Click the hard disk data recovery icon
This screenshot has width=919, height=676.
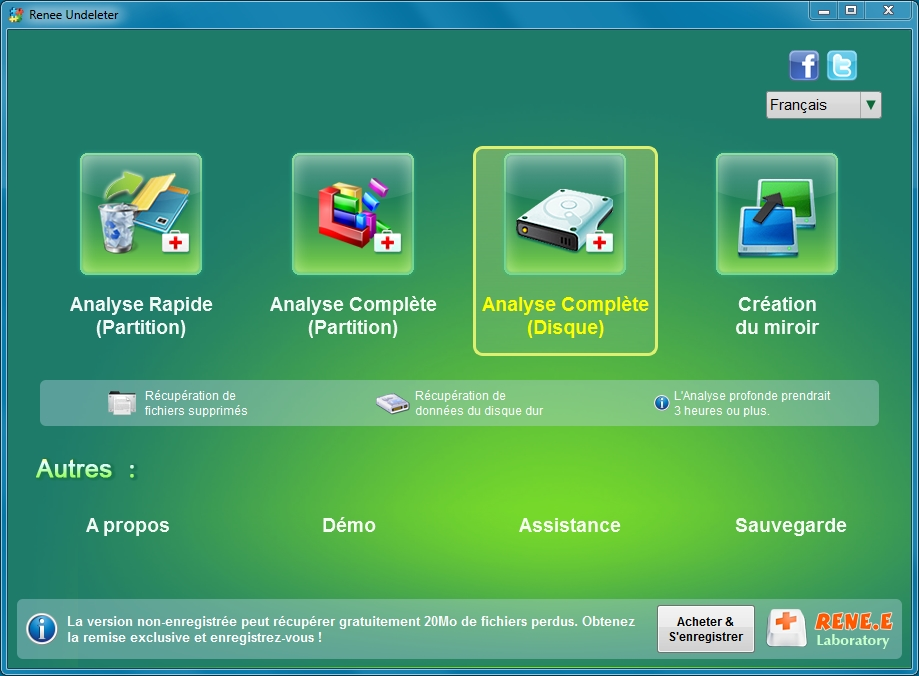click(391, 402)
